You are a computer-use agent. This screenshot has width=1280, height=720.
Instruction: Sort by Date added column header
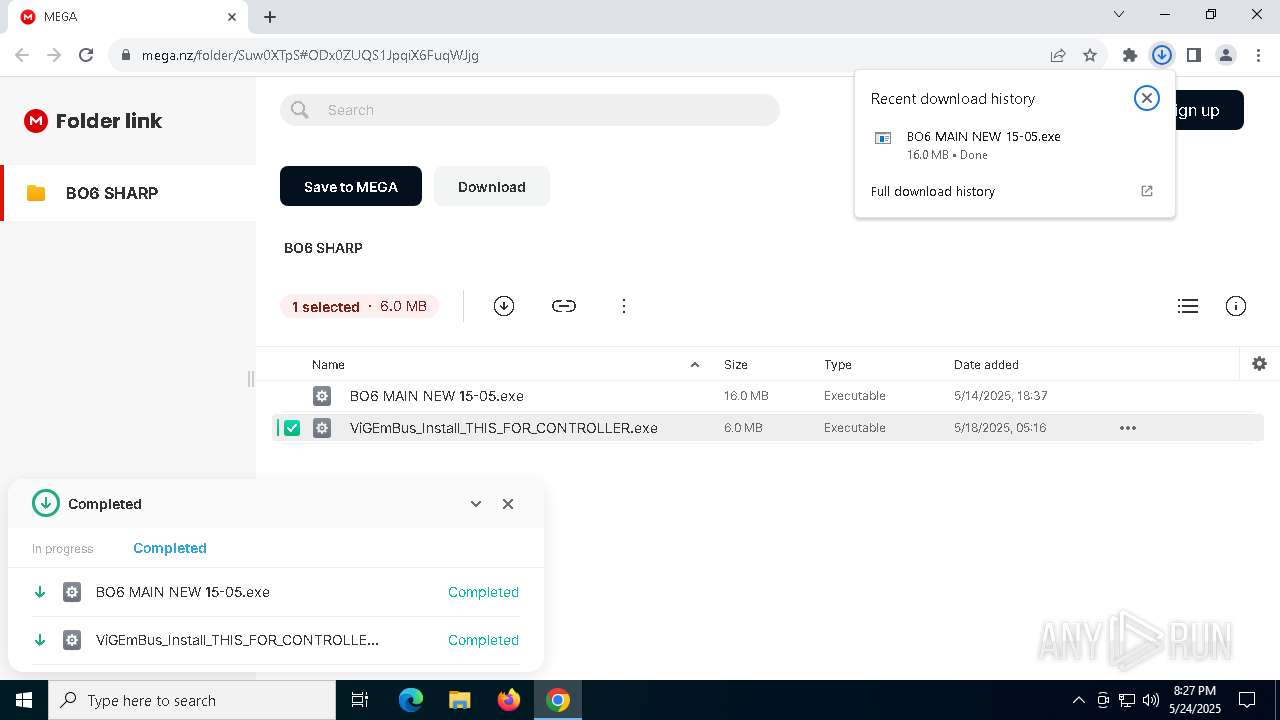[x=986, y=365]
